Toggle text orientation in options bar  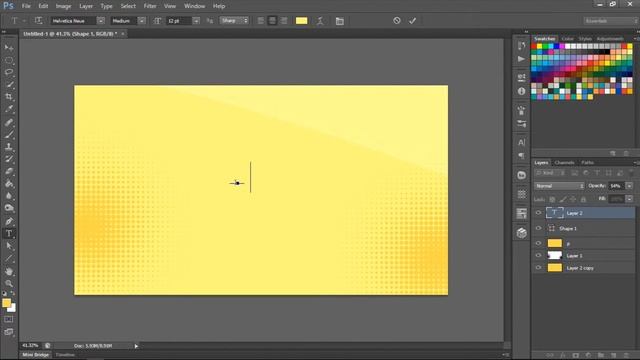38,20
